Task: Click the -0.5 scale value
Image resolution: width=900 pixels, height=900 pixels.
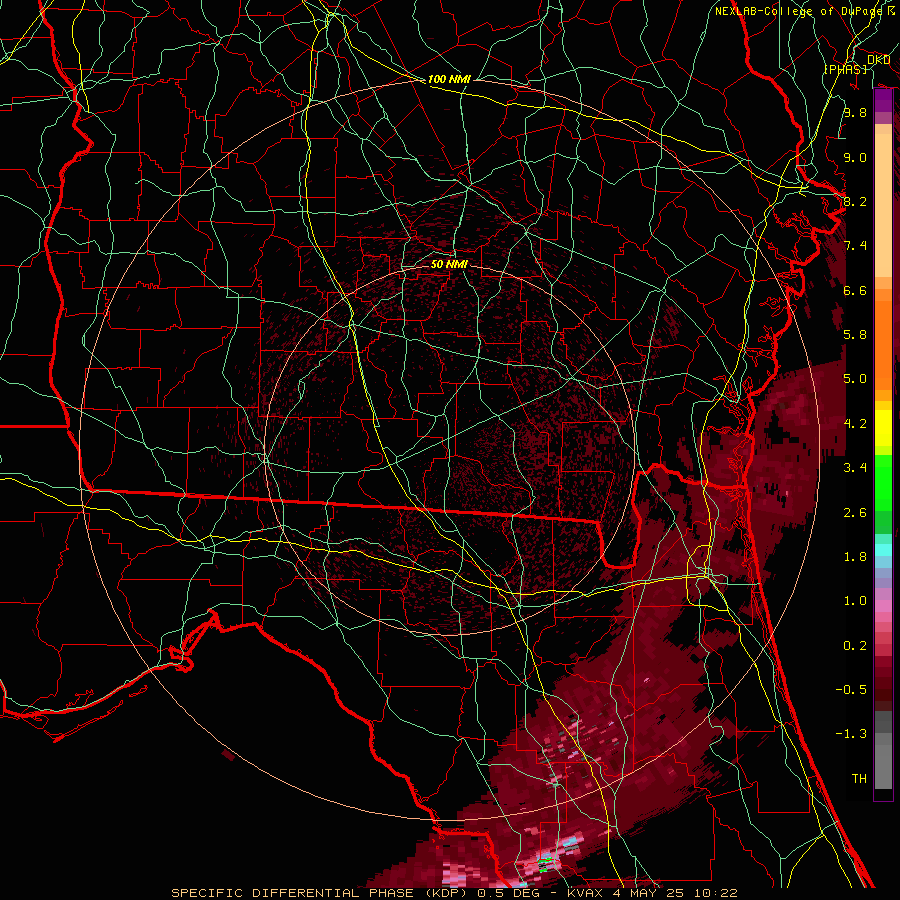Action: click(851, 690)
